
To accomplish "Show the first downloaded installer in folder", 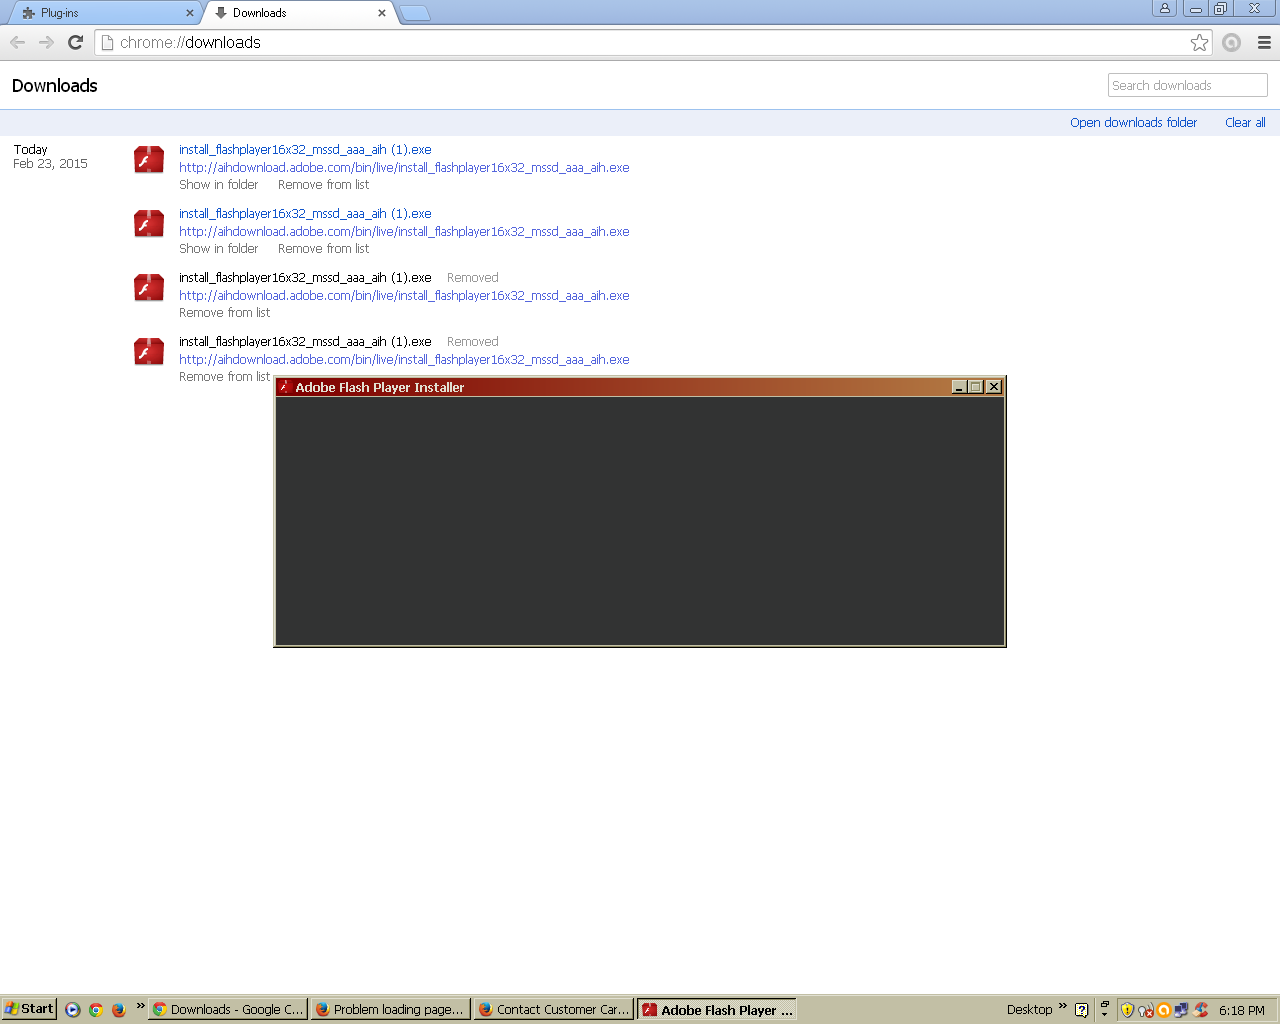I will point(218,184).
